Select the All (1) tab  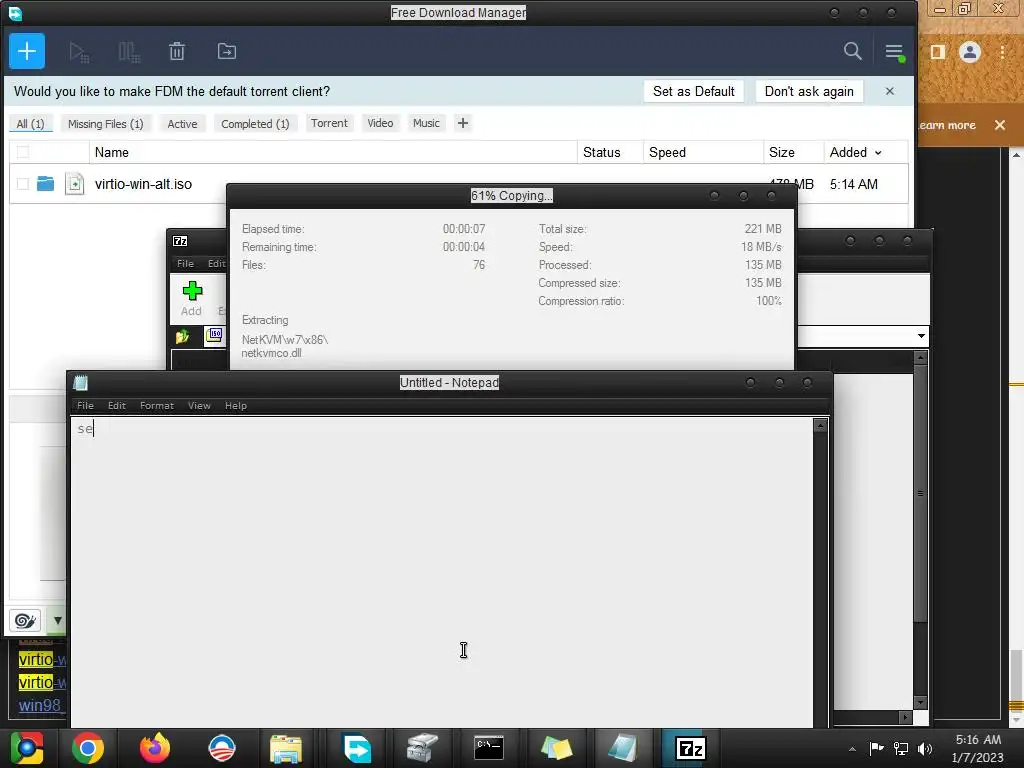[x=31, y=123]
